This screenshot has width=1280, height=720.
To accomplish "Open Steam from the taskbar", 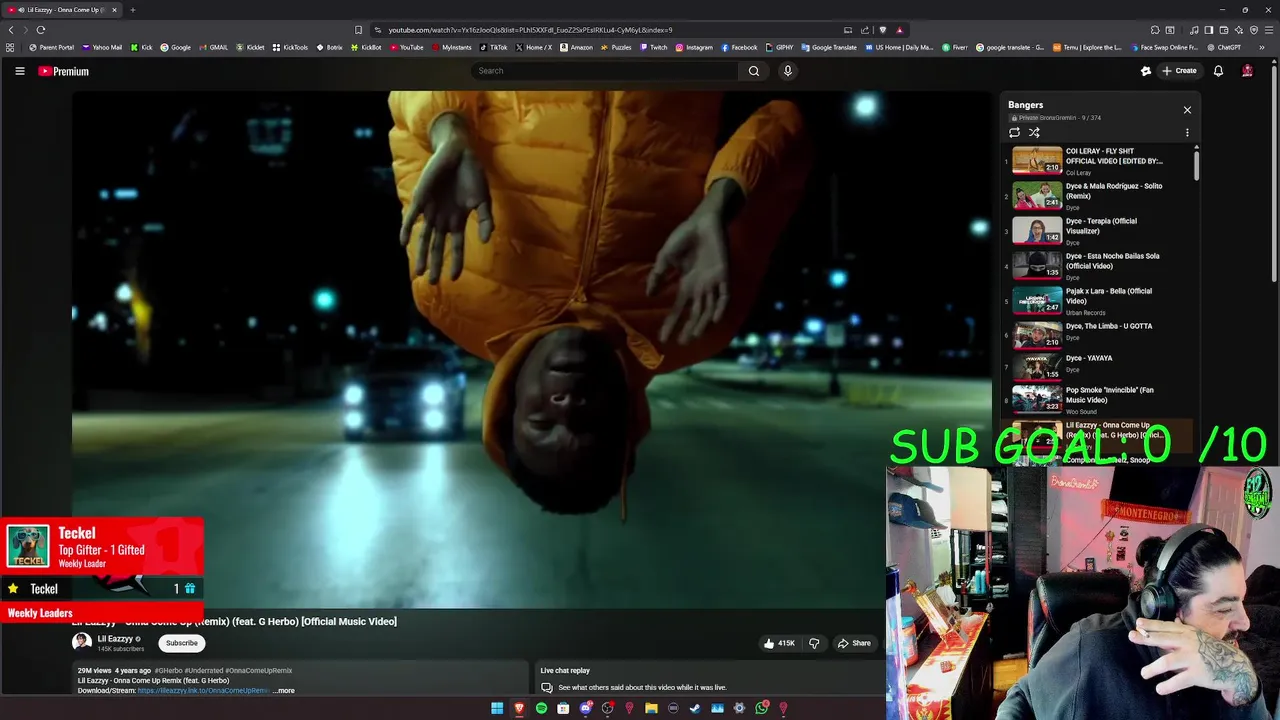I will (695, 709).
